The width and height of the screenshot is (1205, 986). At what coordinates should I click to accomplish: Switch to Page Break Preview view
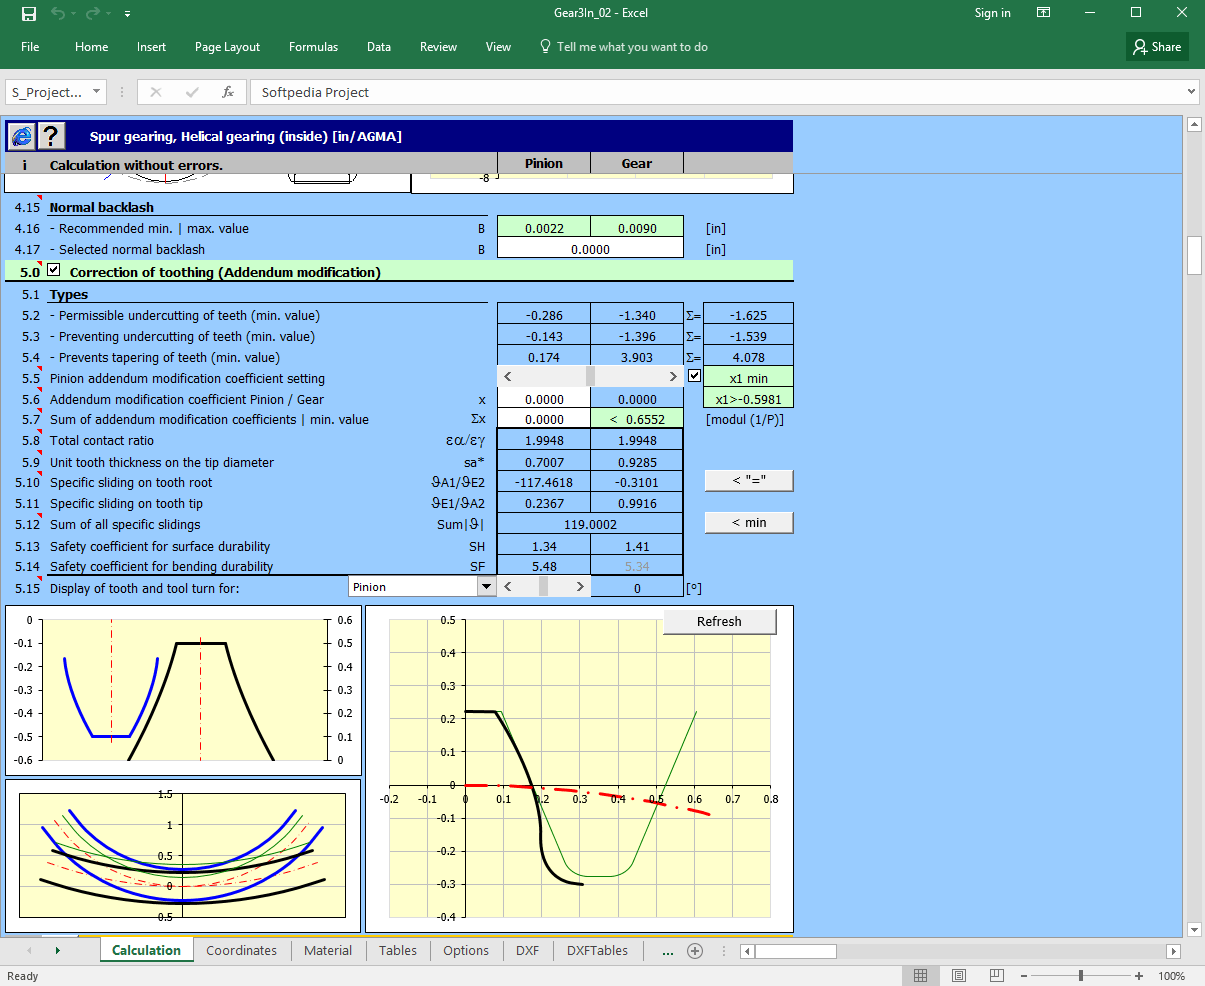coord(995,975)
